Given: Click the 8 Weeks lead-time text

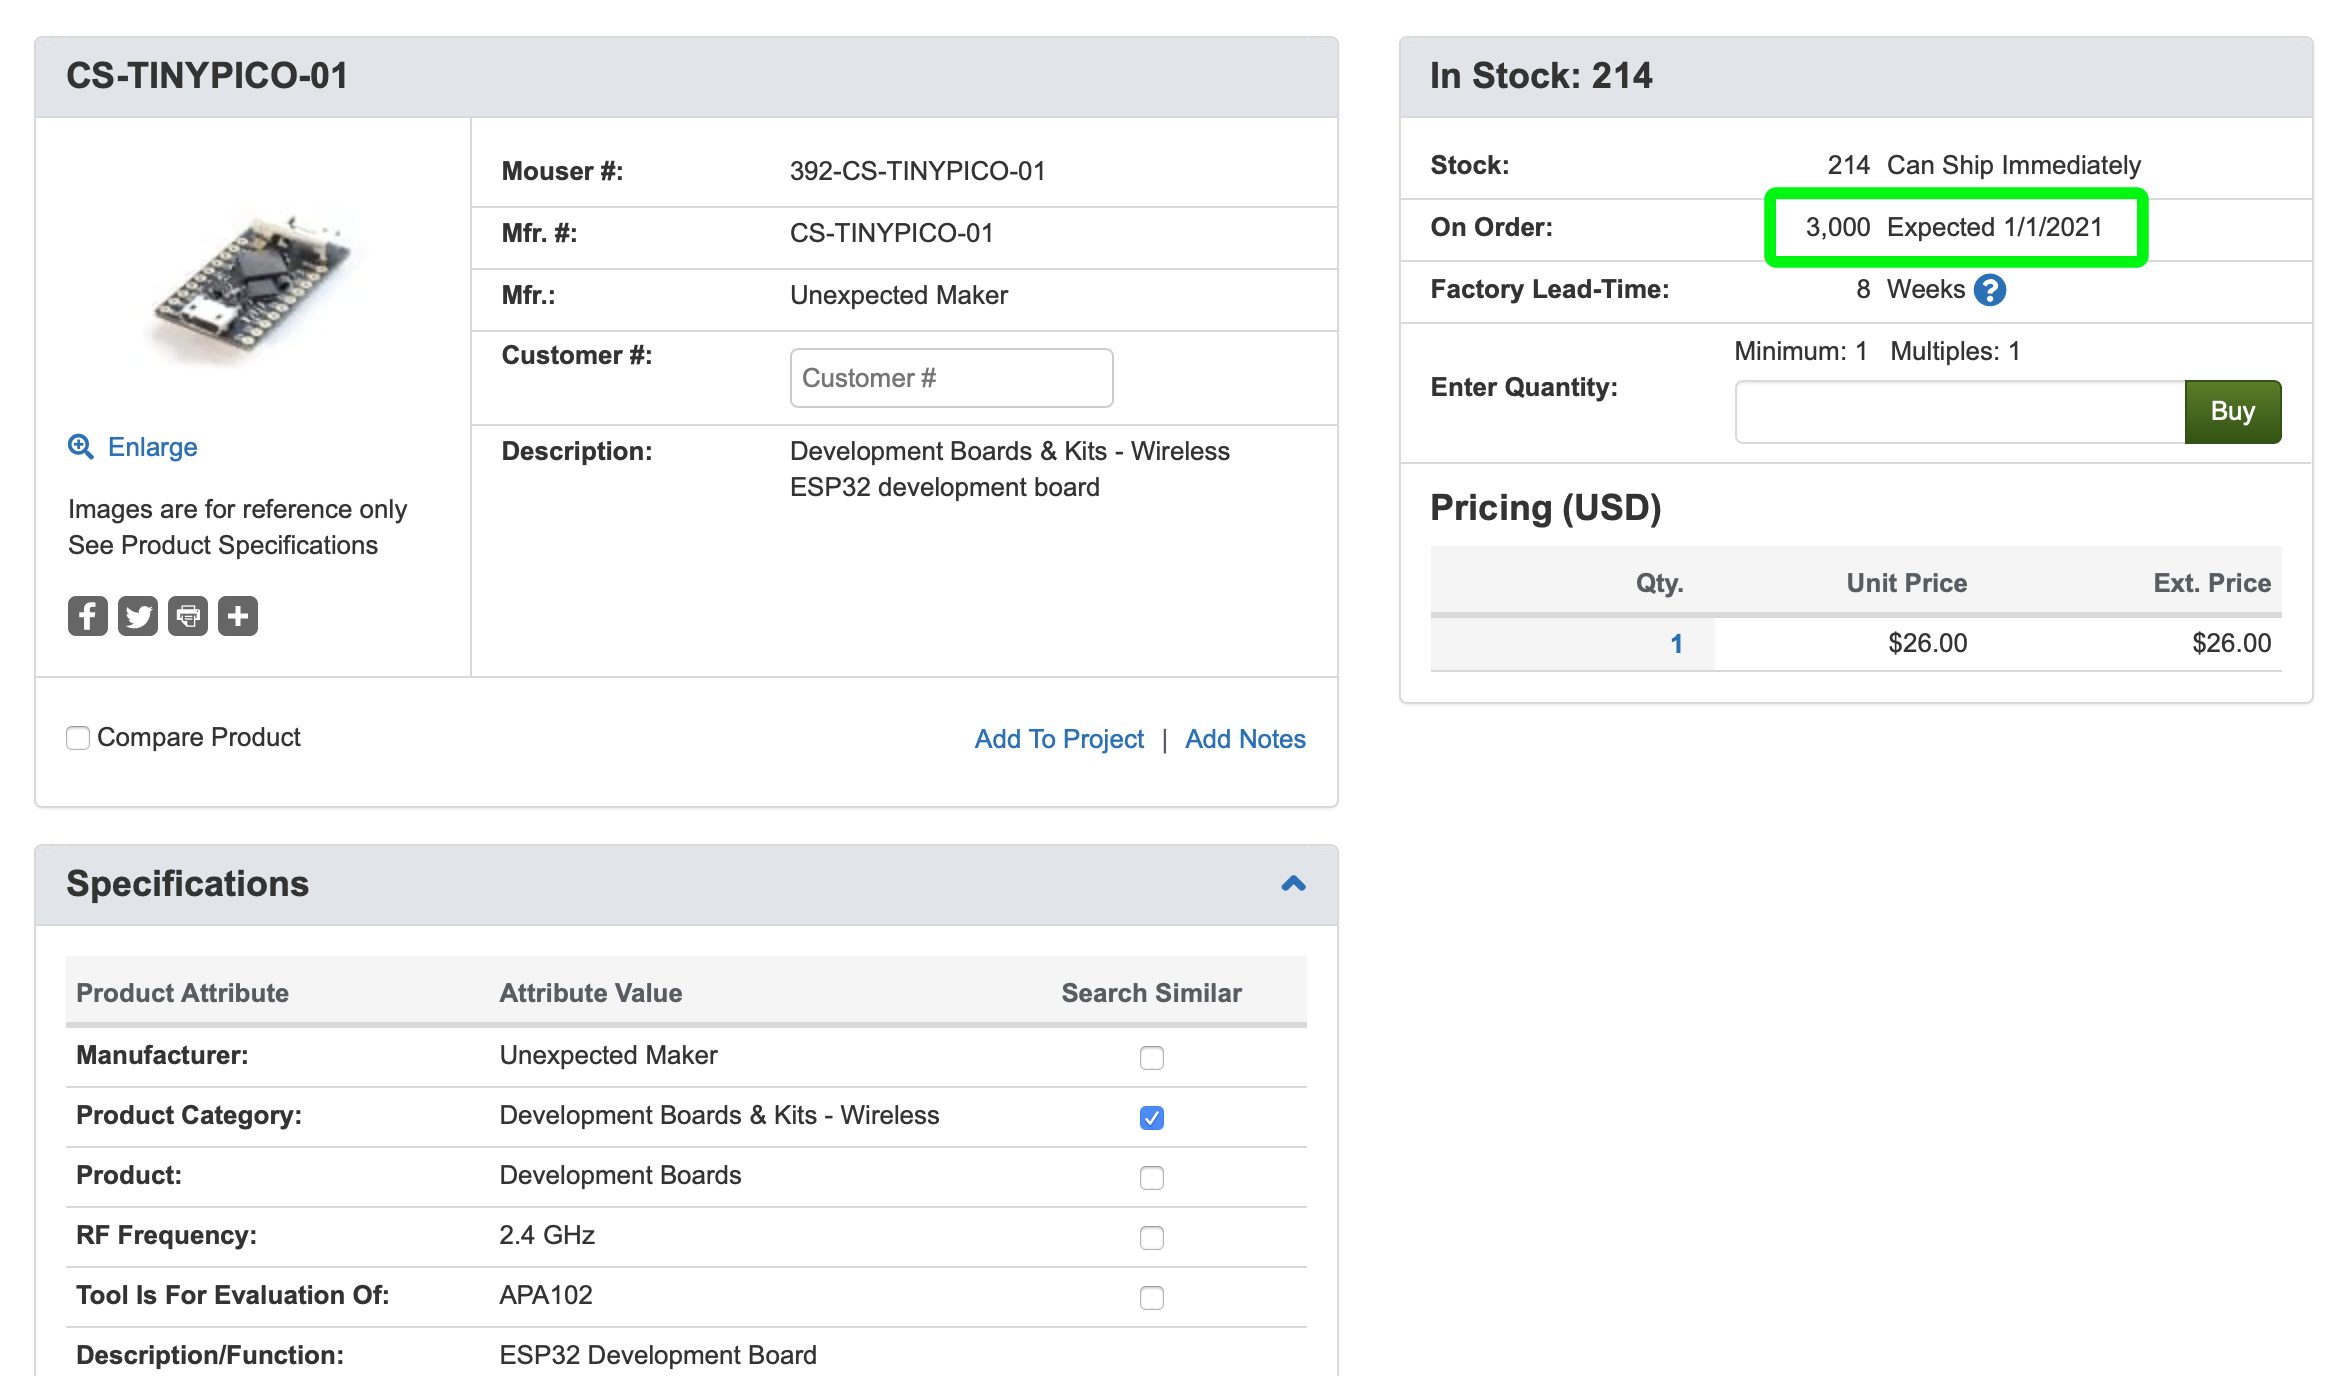Looking at the screenshot, I should click(x=1910, y=289).
